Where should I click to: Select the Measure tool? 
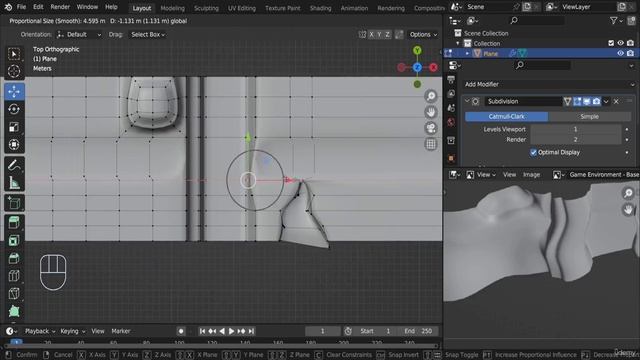(x=14, y=183)
